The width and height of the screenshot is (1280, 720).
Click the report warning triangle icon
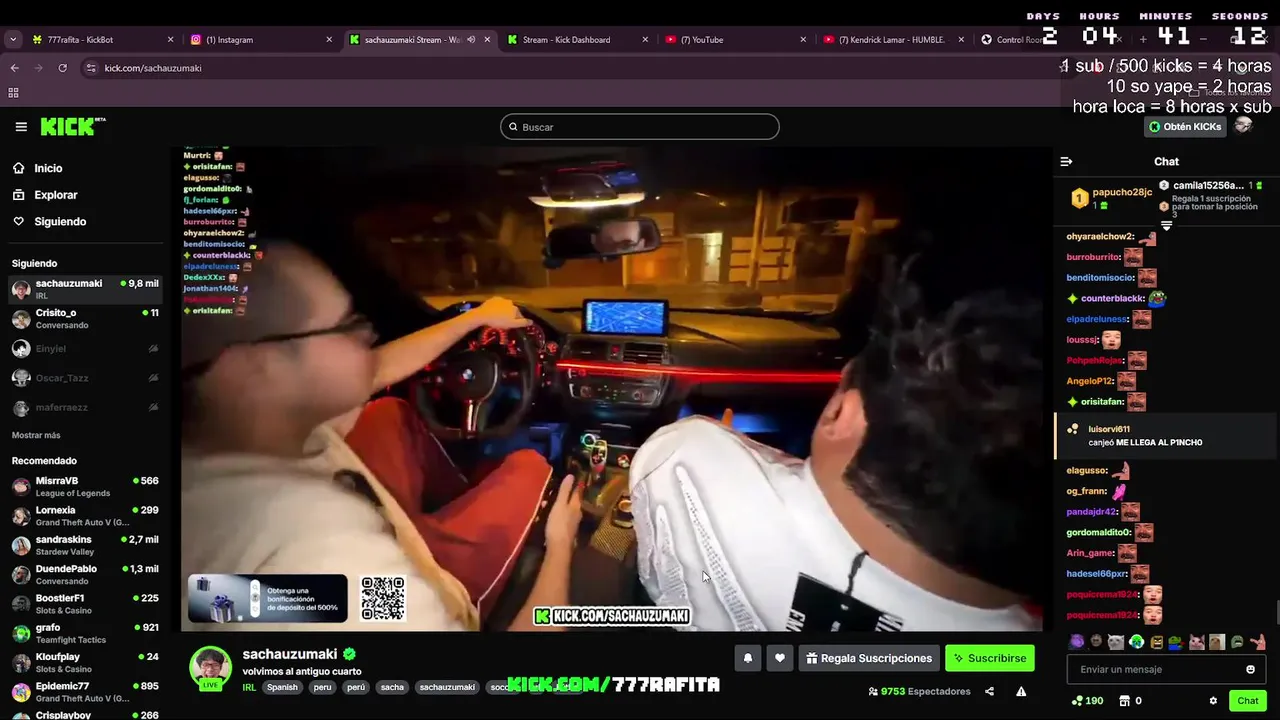click(1021, 691)
